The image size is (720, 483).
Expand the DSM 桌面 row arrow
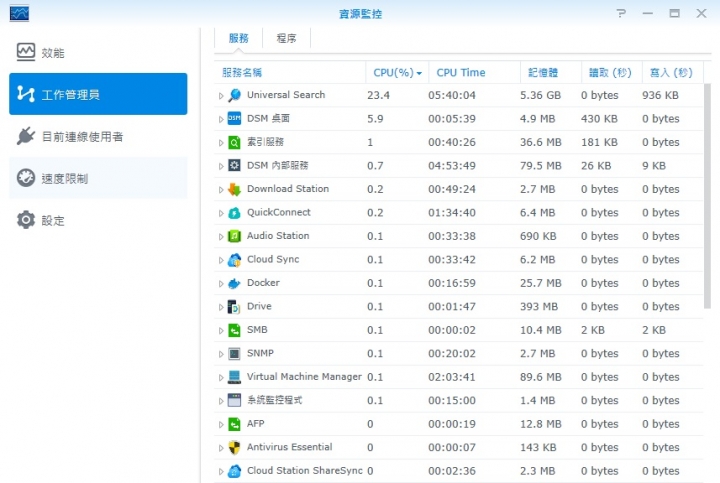point(221,119)
